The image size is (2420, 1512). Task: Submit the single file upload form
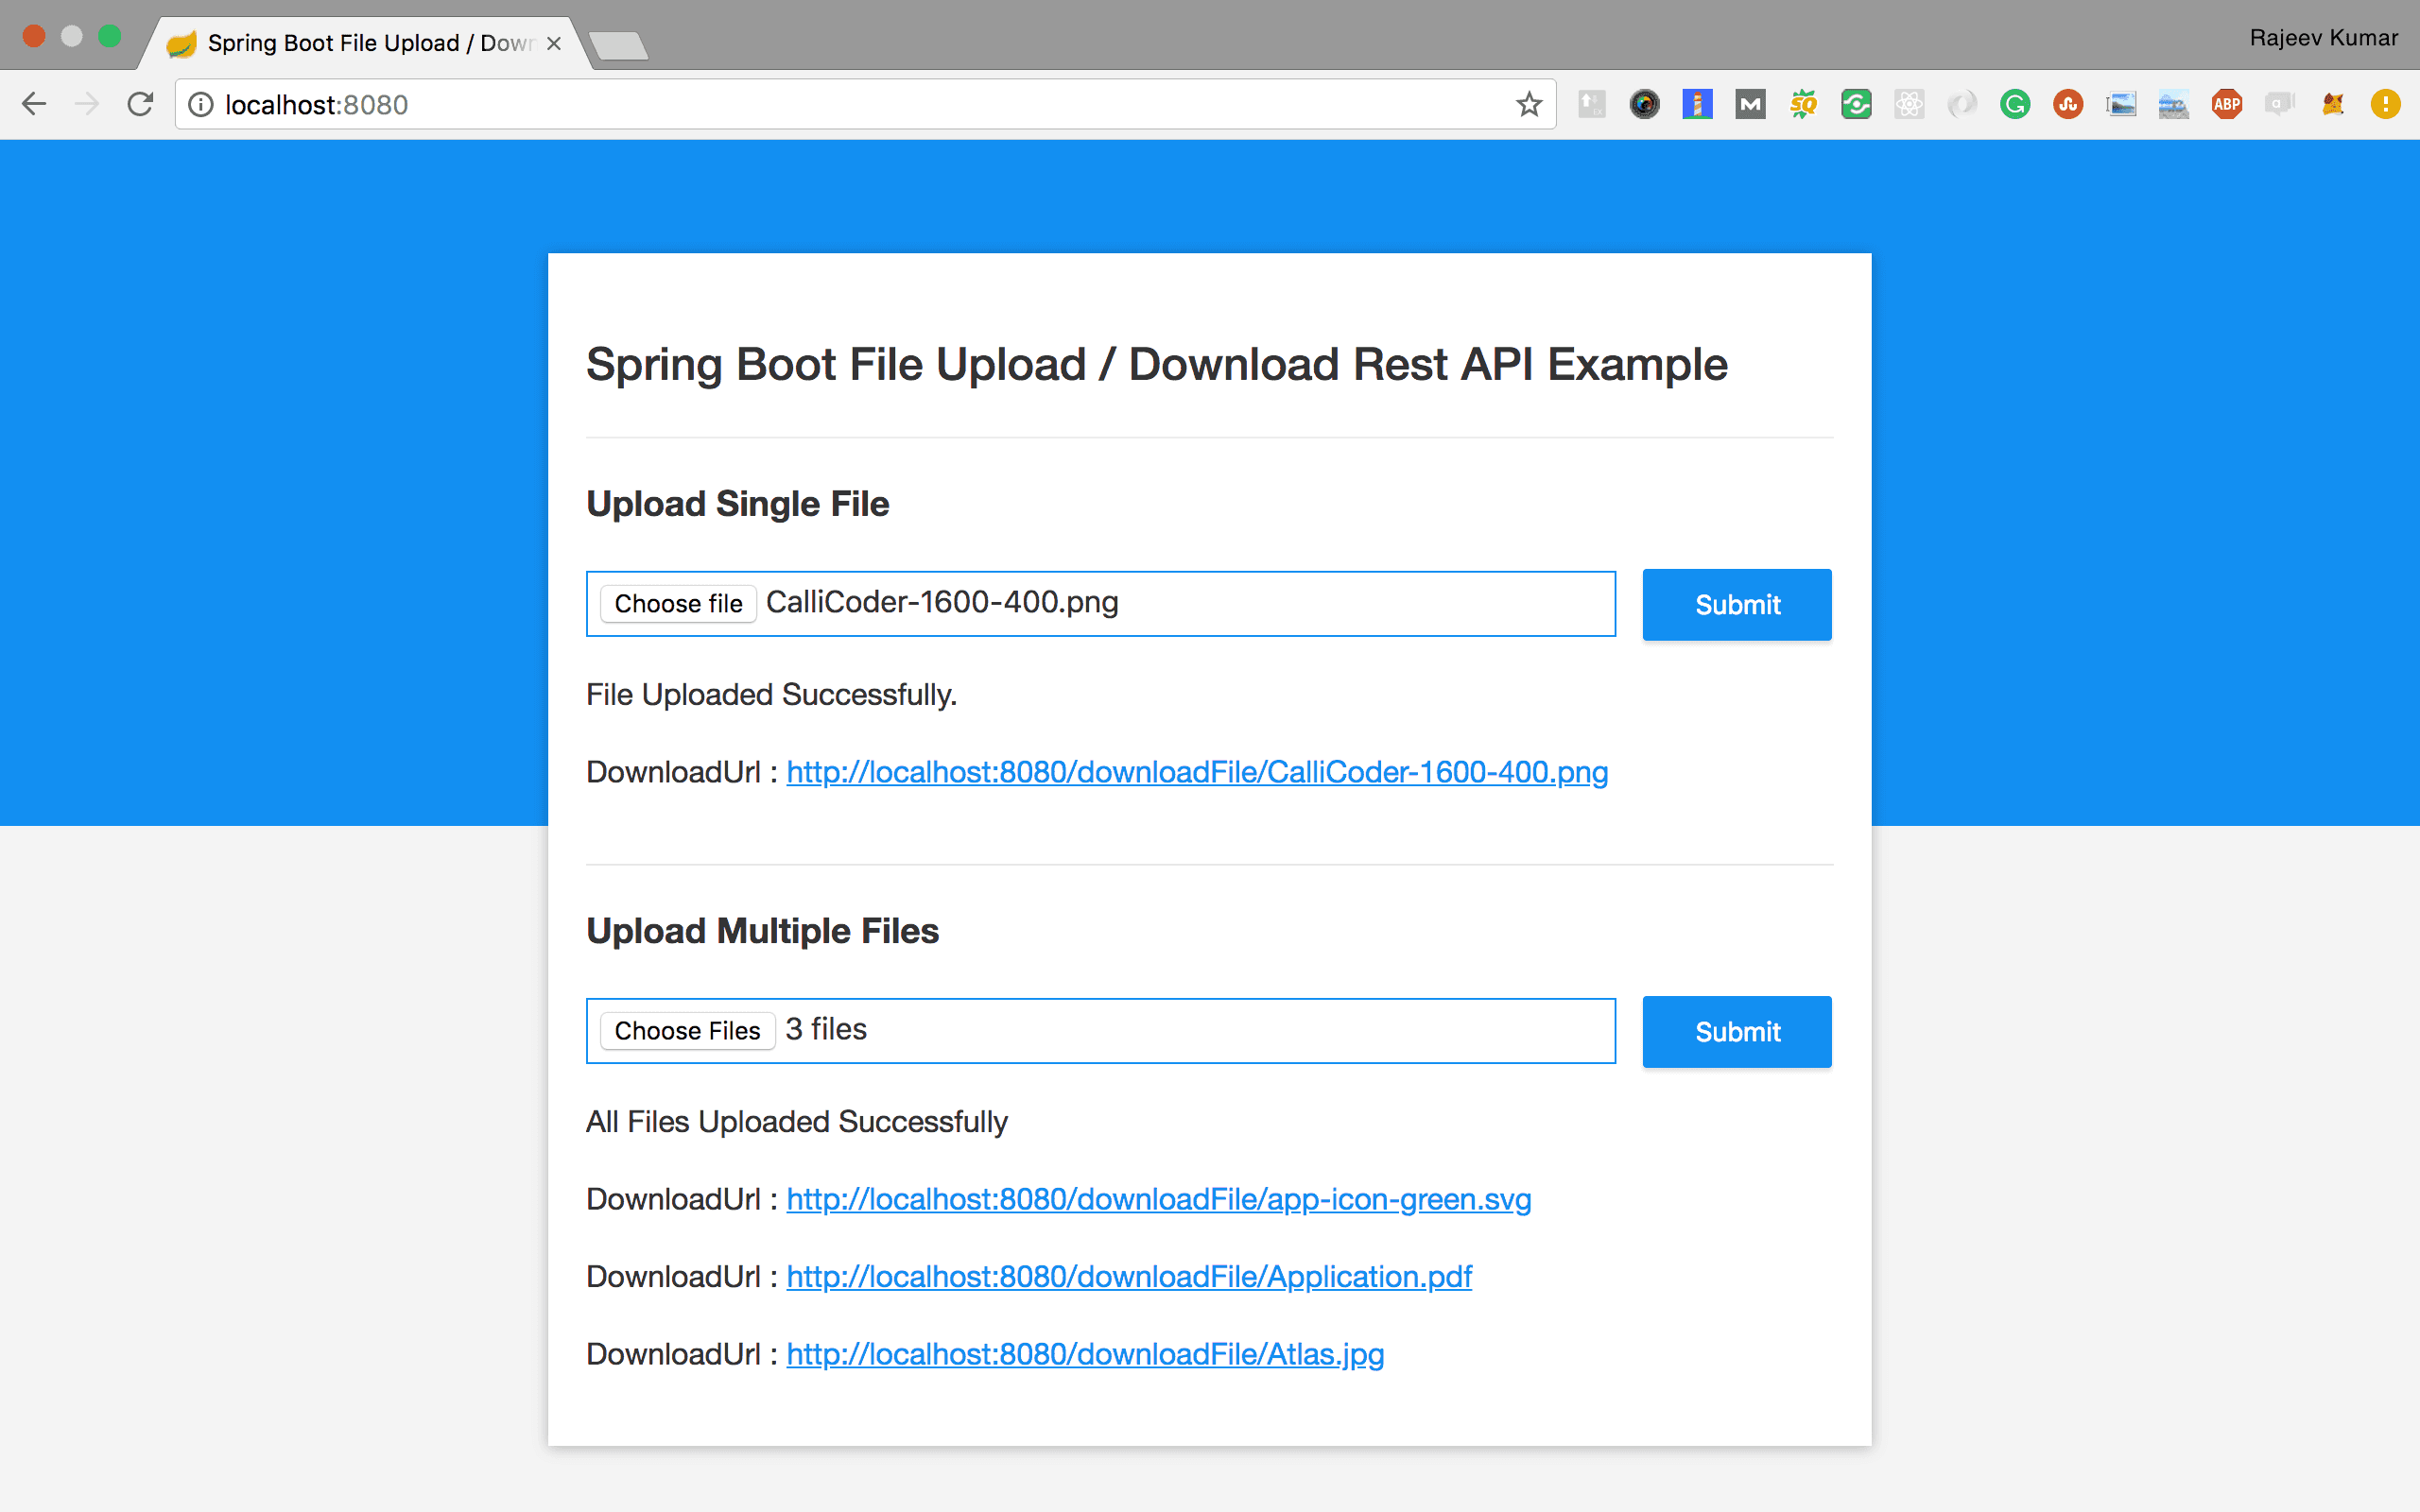tap(1737, 603)
